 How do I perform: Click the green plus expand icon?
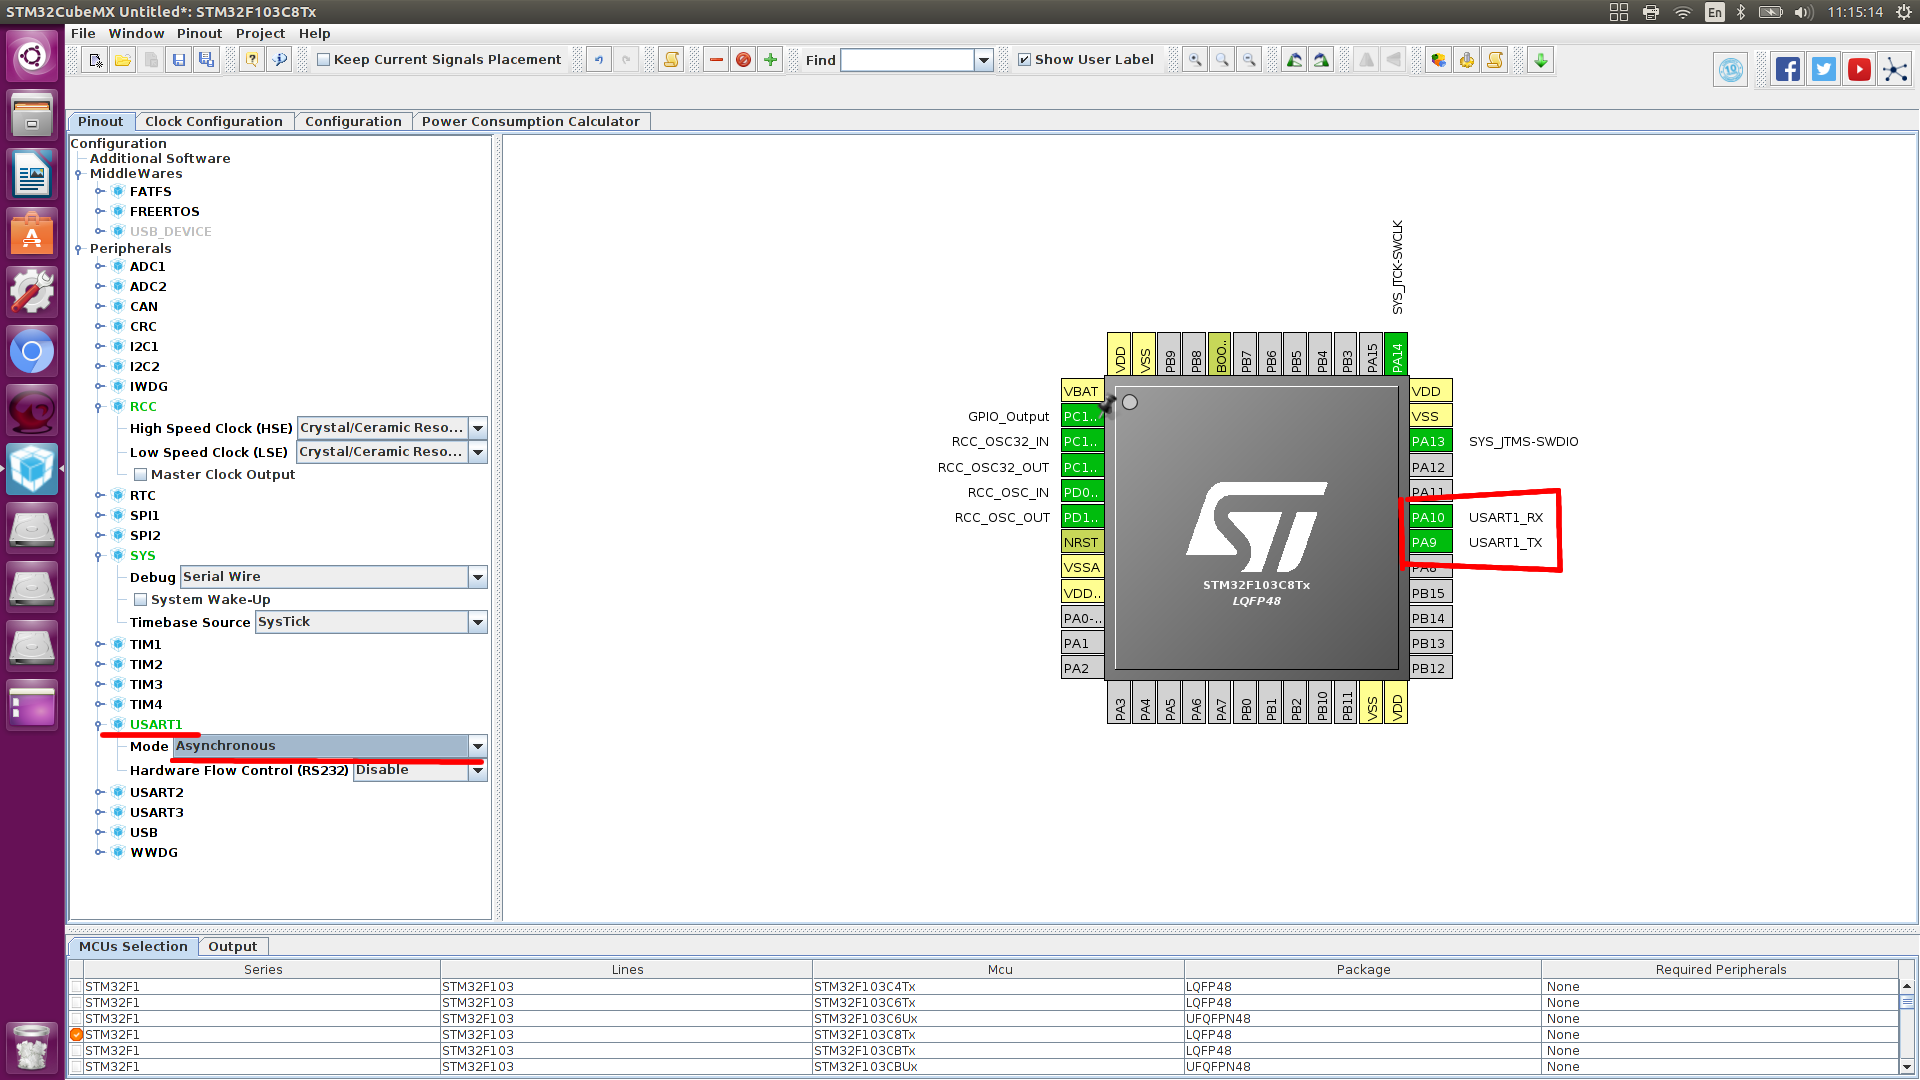point(770,60)
